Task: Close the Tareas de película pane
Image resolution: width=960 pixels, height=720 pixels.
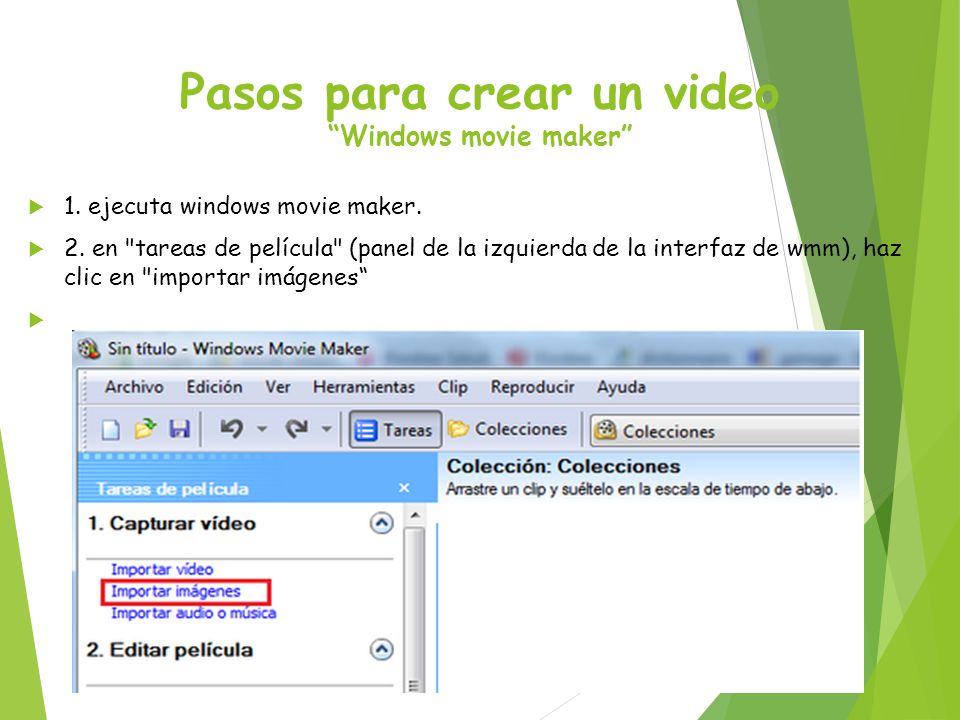Action: click(404, 488)
